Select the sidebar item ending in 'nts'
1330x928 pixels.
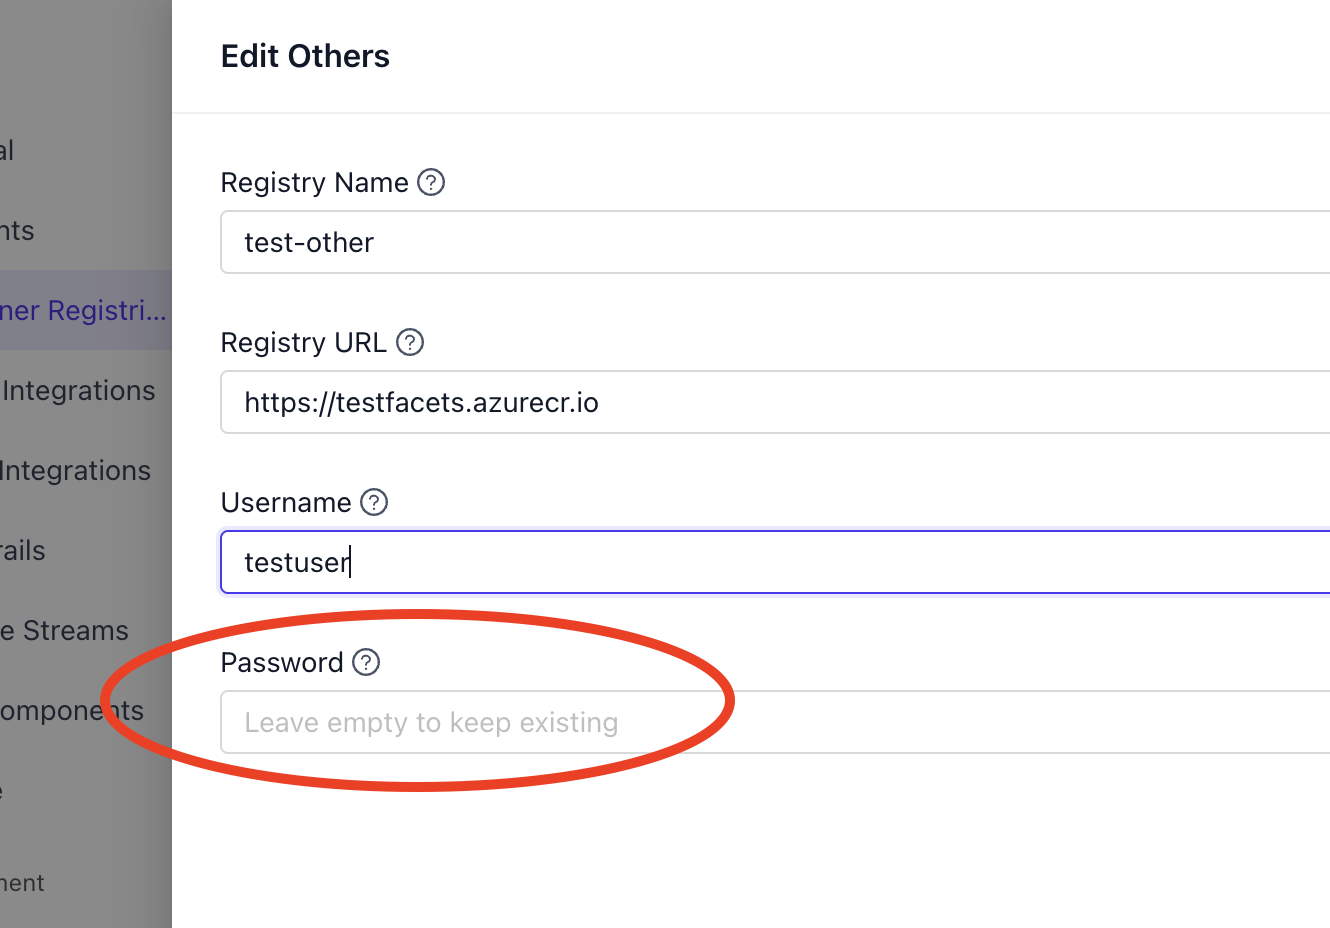coord(17,231)
